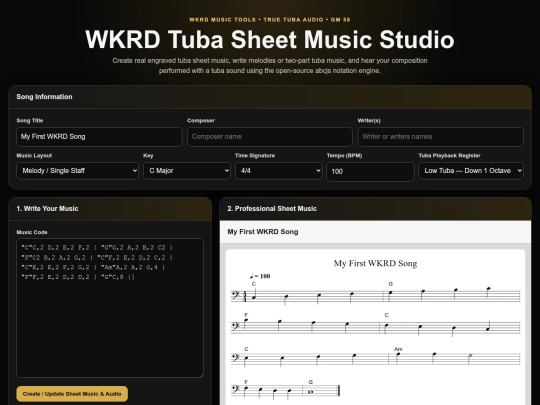
Task: Click inside the Music Code text area
Action: [x=110, y=308]
